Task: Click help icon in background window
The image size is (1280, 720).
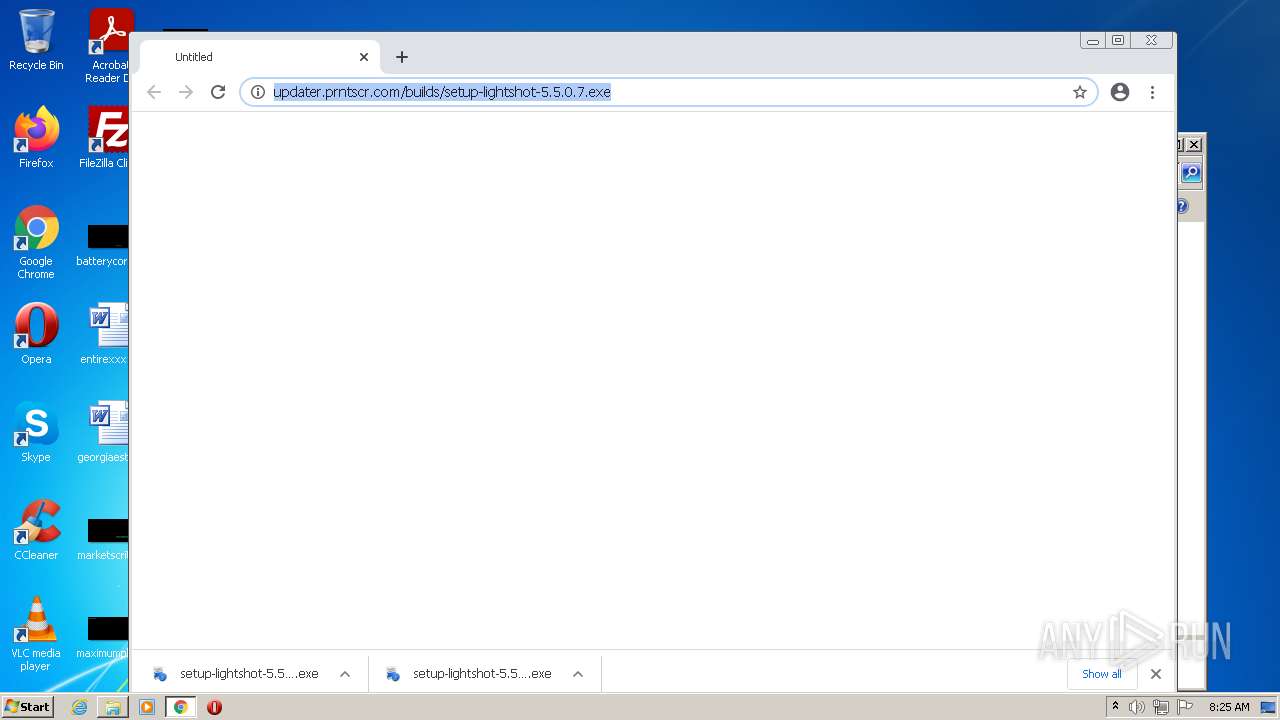Action: [1182, 207]
